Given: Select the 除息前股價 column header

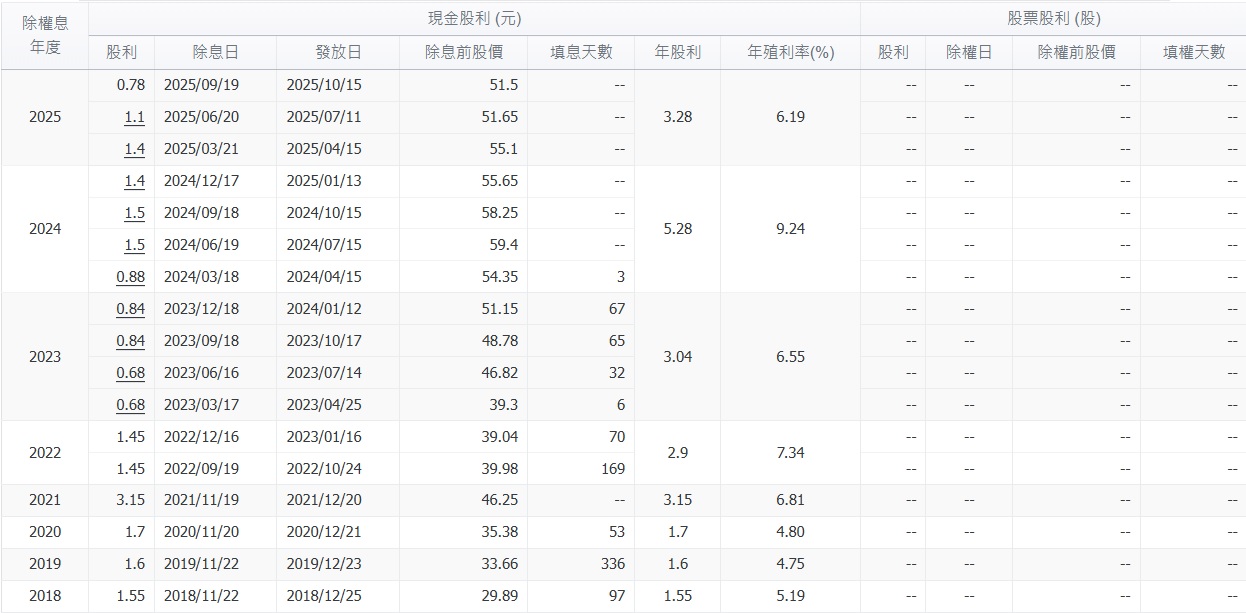Looking at the screenshot, I should pyautogui.click(x=463, y=52).
